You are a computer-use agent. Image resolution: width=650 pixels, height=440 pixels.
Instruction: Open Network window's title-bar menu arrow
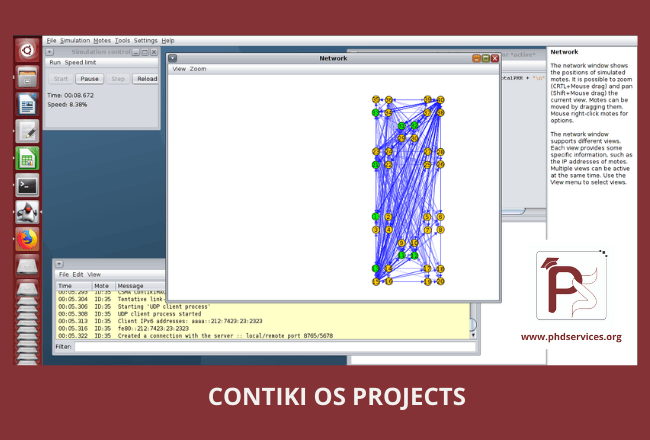(173, 58)
